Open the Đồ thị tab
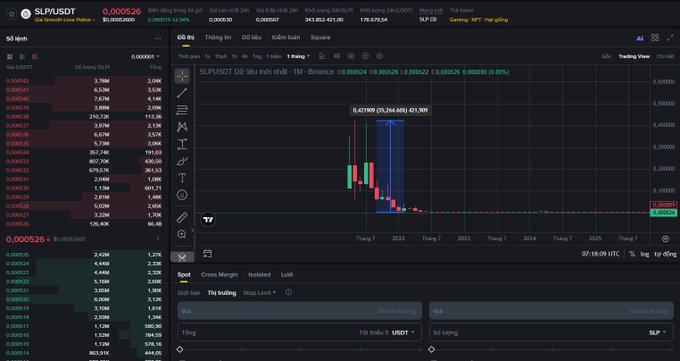 [186, 38]
